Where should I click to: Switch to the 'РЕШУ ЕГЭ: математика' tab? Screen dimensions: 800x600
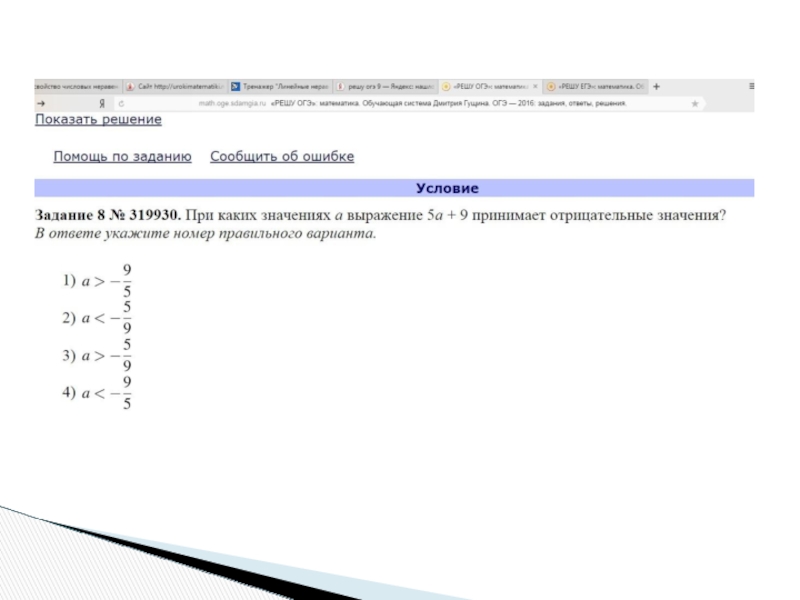pos(596,87)
